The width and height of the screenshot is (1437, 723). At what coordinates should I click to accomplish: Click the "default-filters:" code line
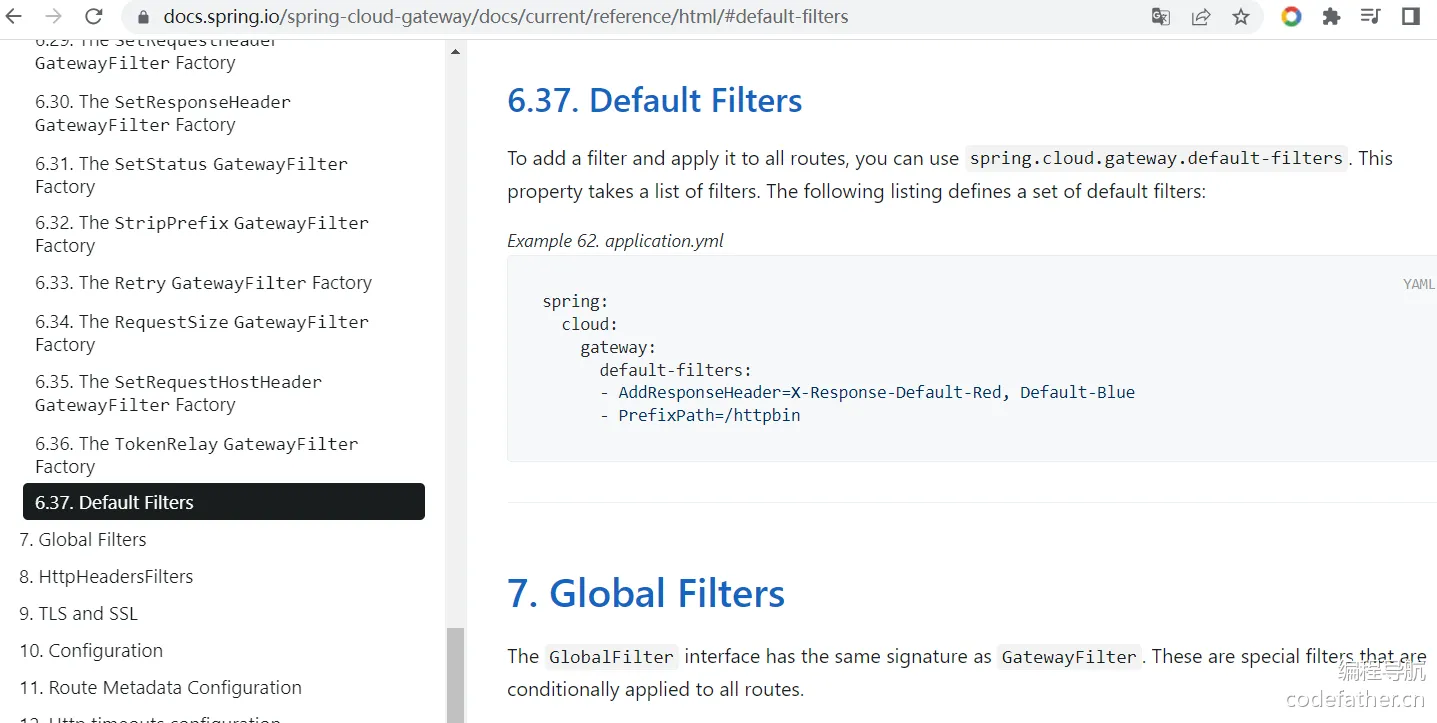[675, 370]
